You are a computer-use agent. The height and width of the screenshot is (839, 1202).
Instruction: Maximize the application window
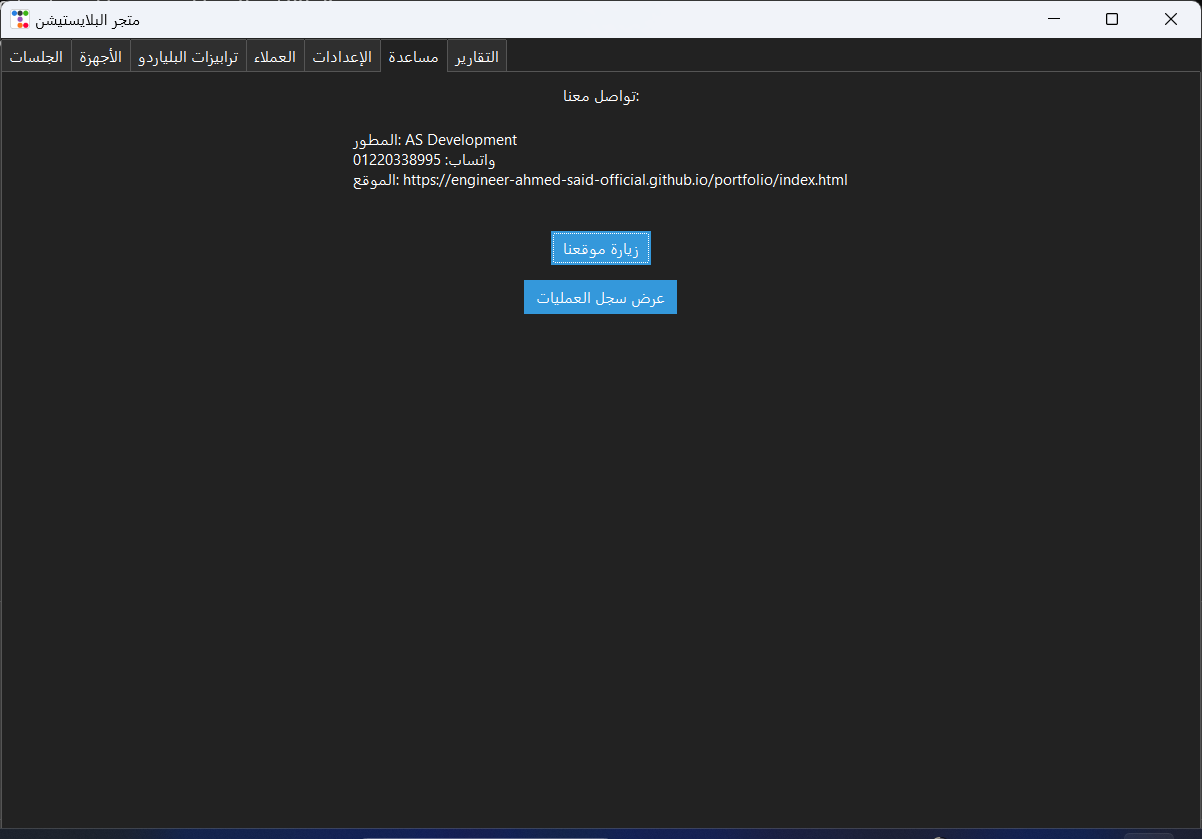coord(1112,19)
